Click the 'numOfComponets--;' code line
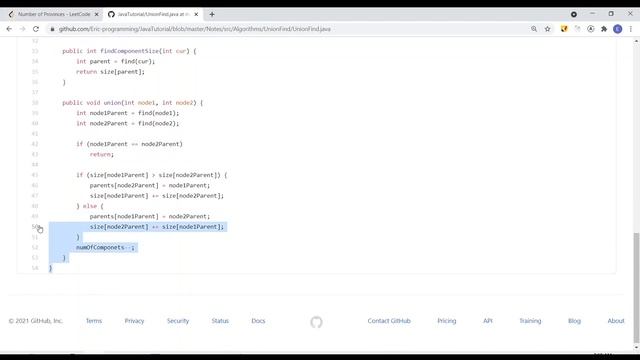 [105, 247]
